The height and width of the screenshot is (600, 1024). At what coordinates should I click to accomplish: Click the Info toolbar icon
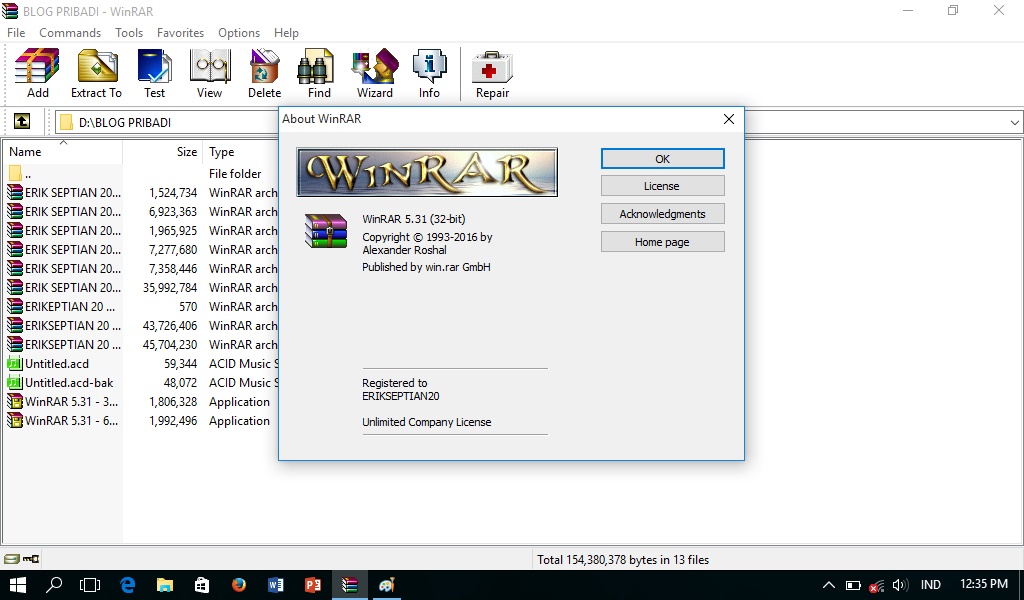click(429, 72)
